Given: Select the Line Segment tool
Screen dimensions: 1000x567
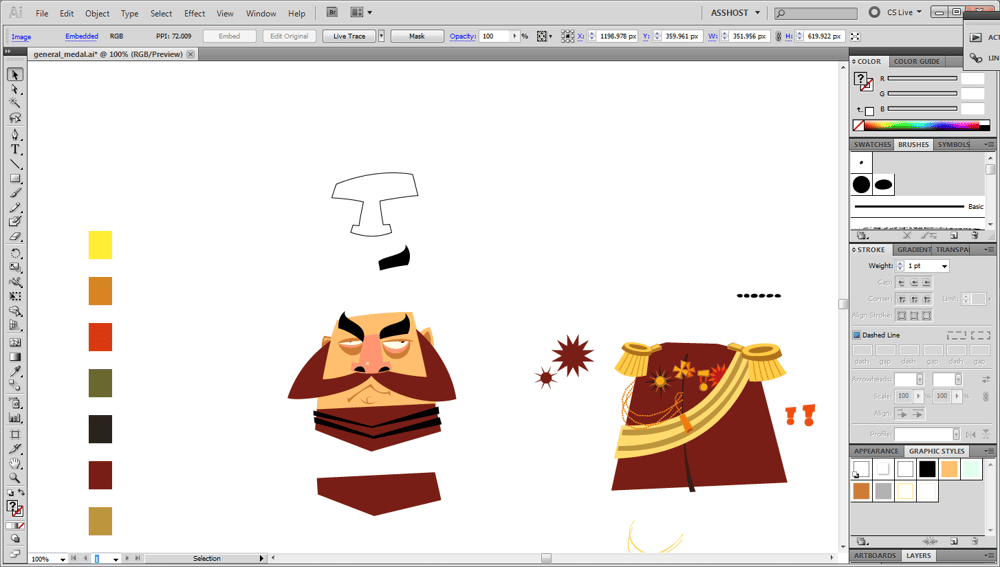Looking at the screenshot, I should [15, 164].
